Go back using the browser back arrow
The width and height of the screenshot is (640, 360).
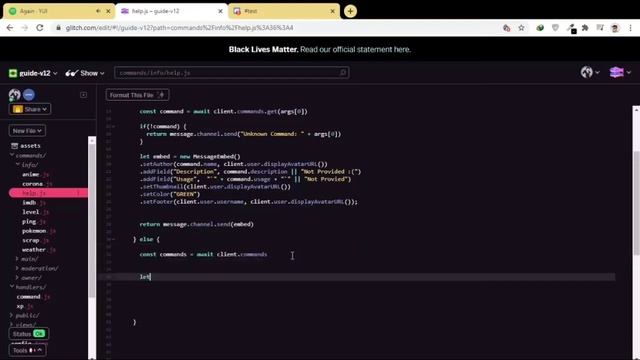(10, 28)
